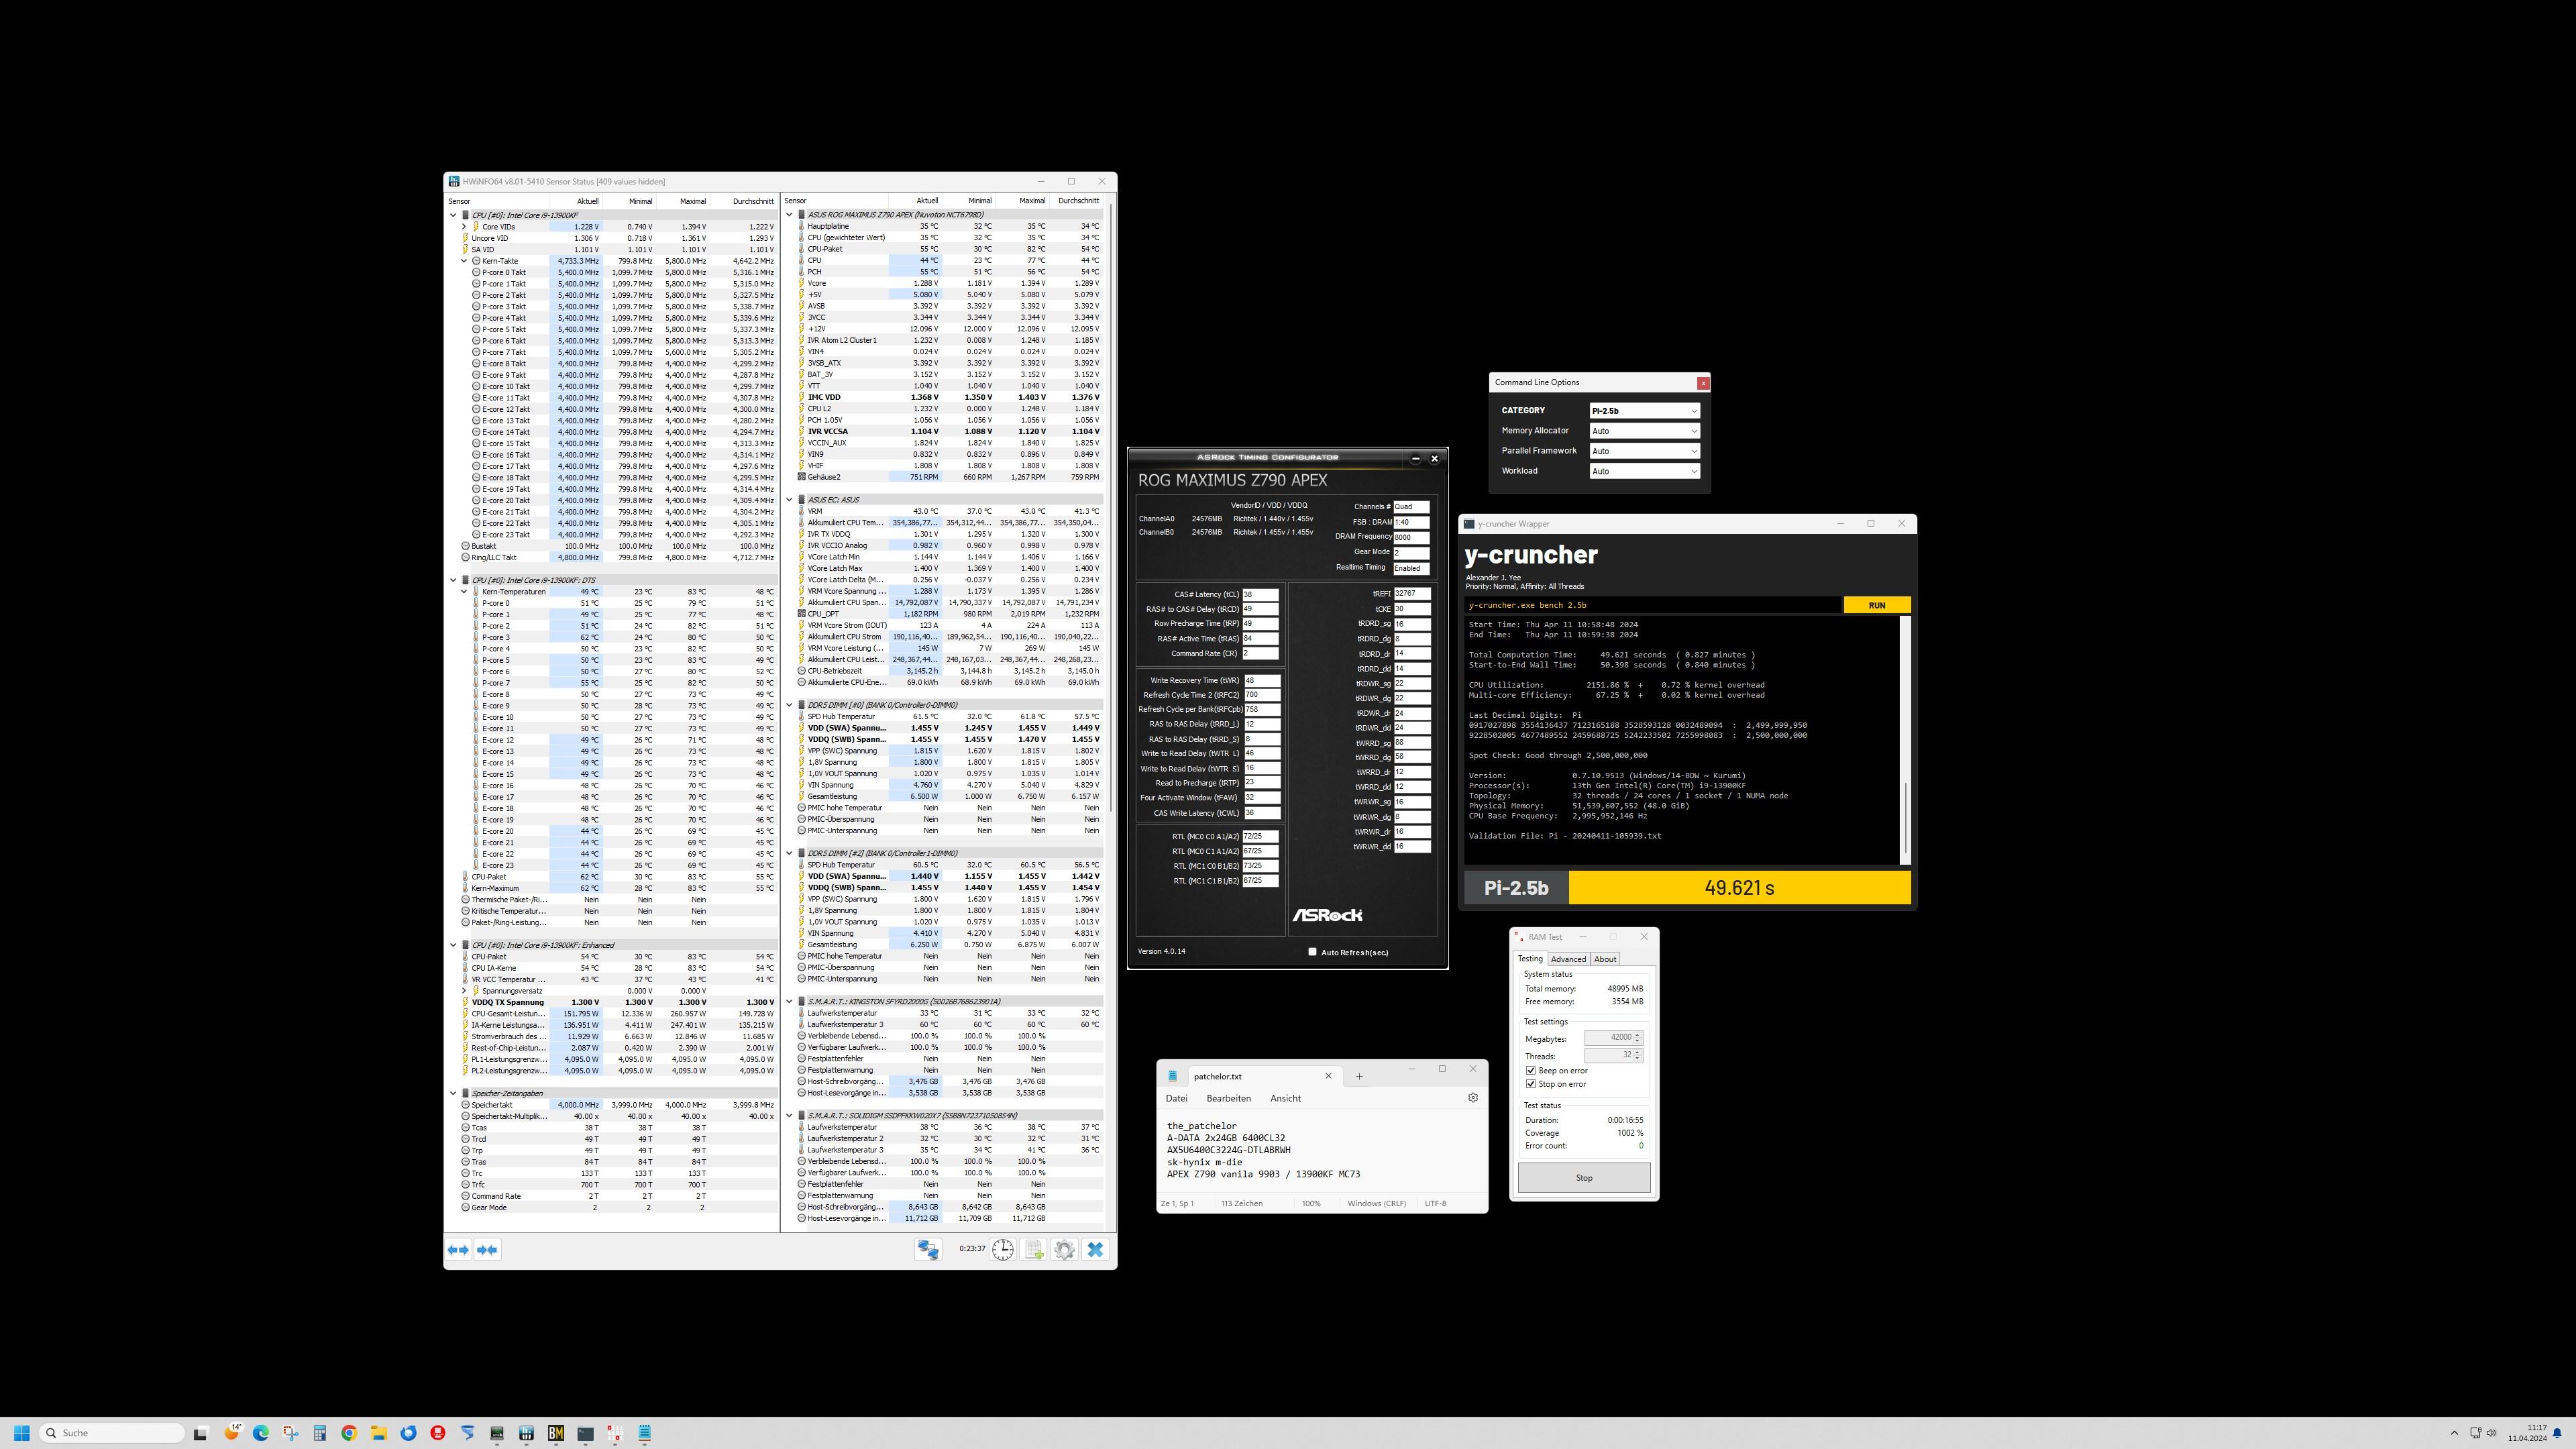The image size is (2576, 1449).
Task: Switch to terminal taskbar icon
Action: (585, 1433)
